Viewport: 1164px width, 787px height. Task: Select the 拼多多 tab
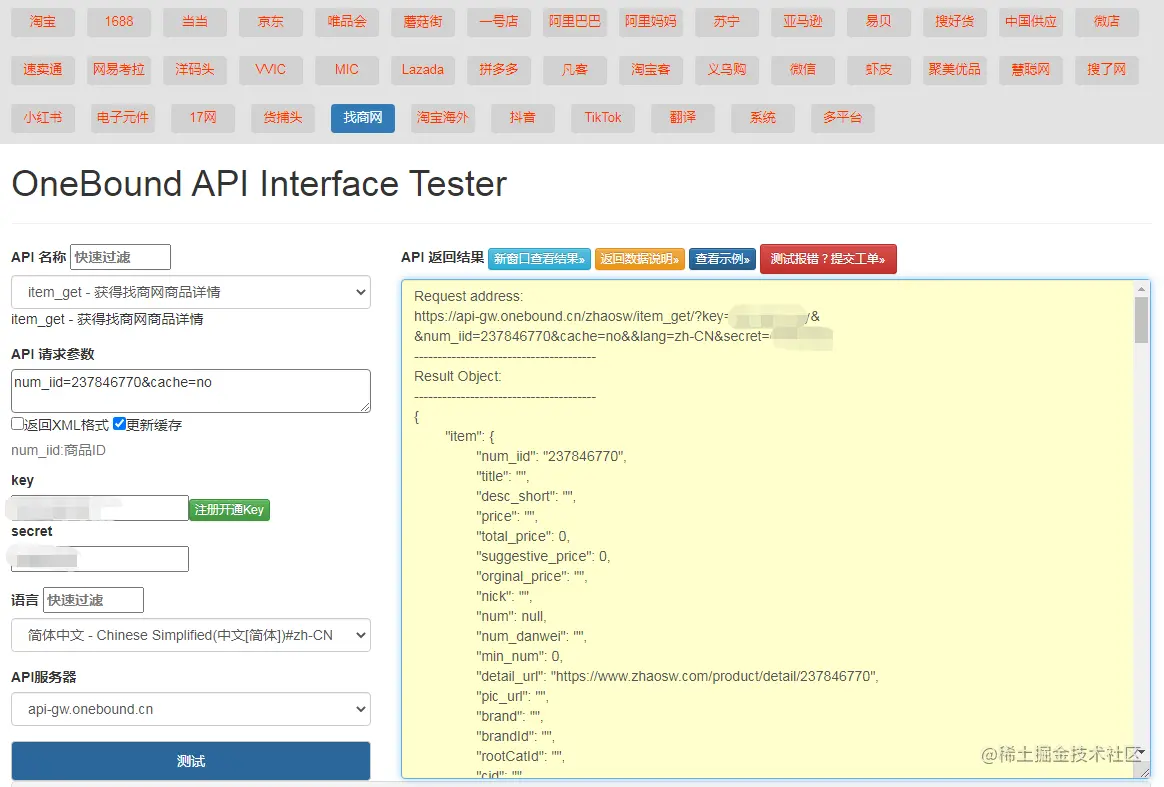click(x=499, y=70)
